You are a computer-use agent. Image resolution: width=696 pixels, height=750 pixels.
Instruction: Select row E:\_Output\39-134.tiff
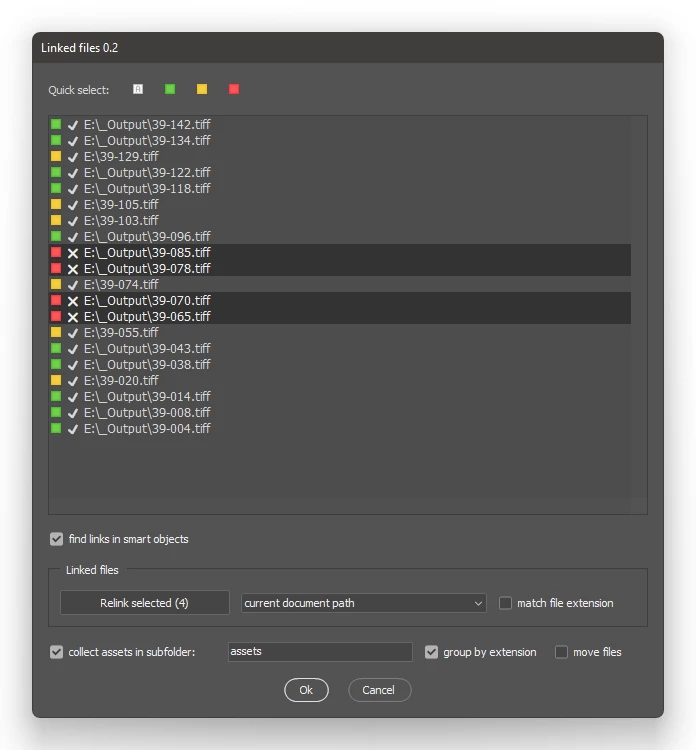click(340, 141)
